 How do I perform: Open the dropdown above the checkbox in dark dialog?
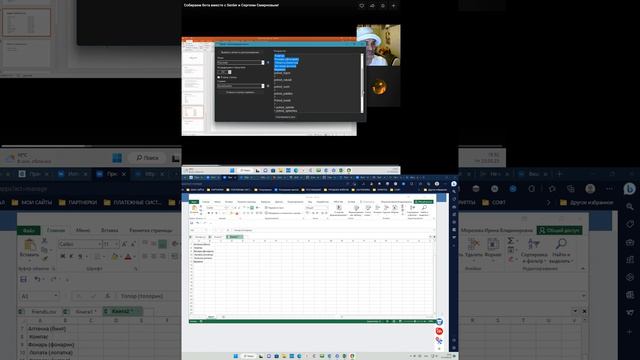tap(240, 62)
